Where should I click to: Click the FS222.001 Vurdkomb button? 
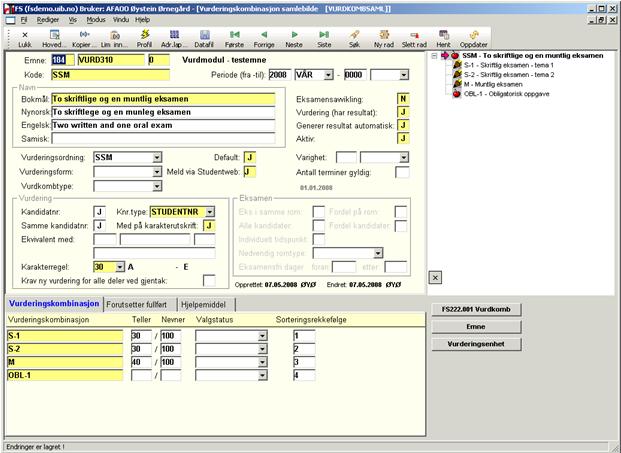(x=477, y=309)
